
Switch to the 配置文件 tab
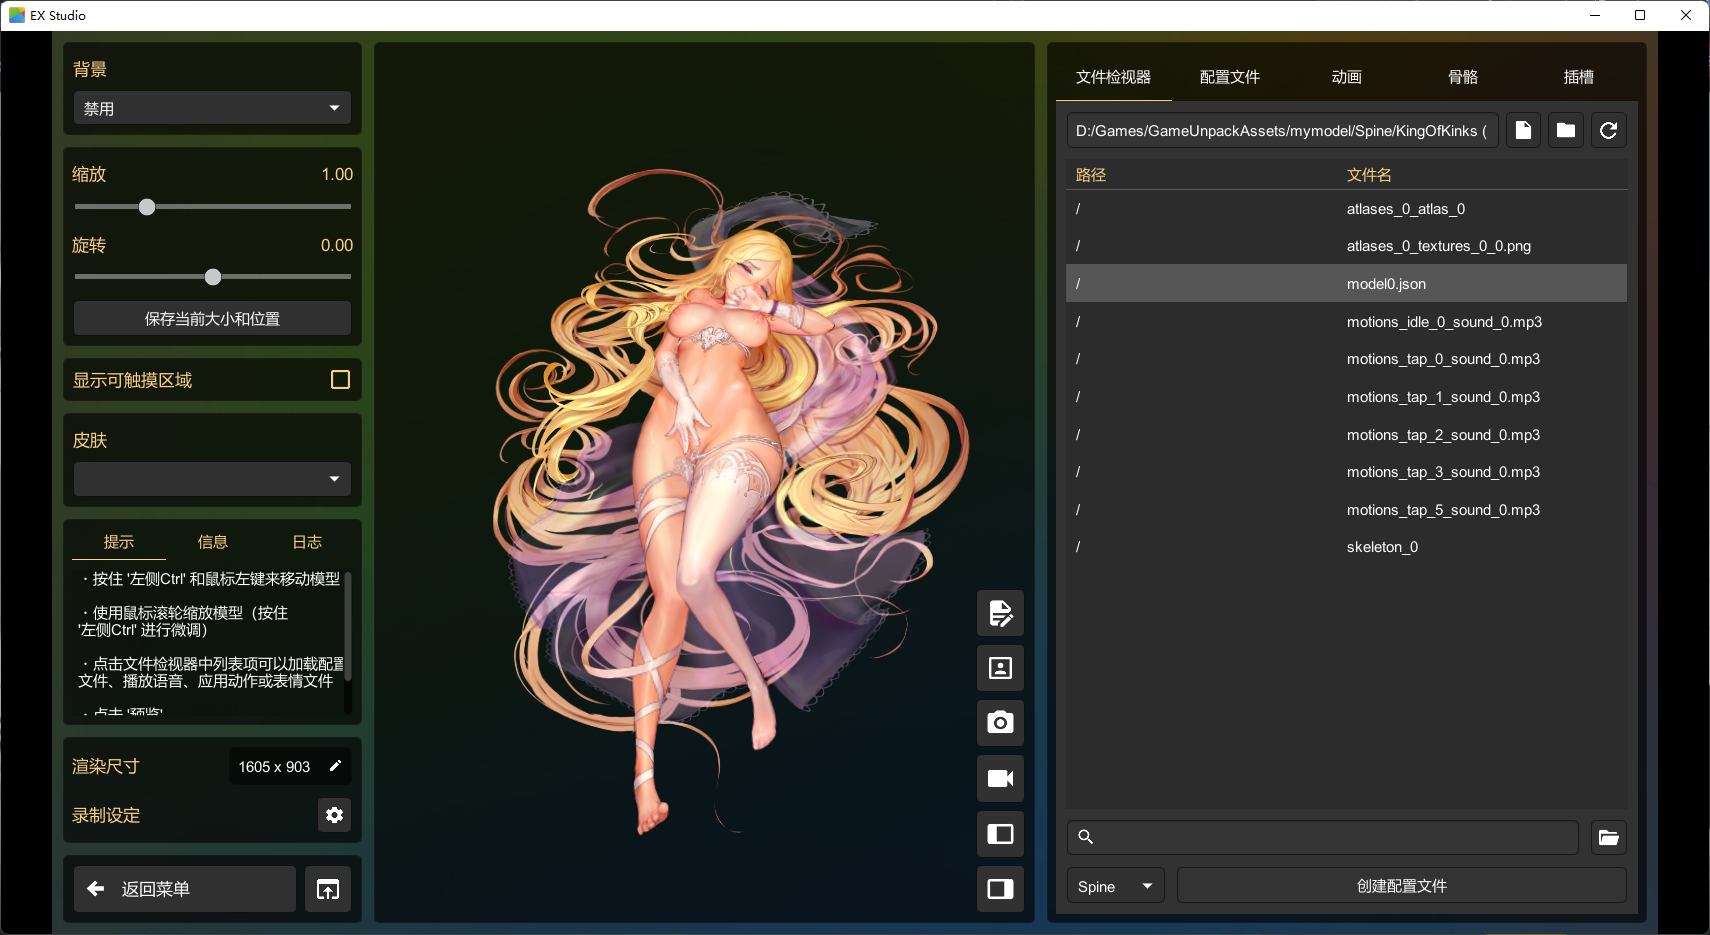point(1230,77)
